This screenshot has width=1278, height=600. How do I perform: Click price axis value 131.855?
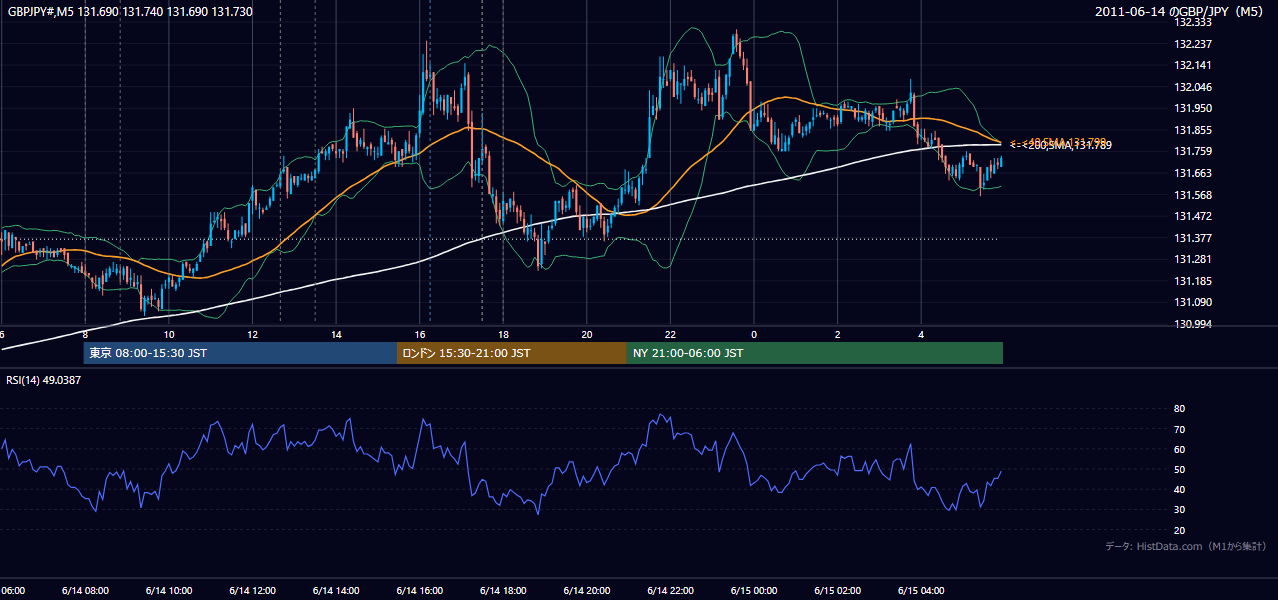pyautogui.click(x=1193, y=130)
